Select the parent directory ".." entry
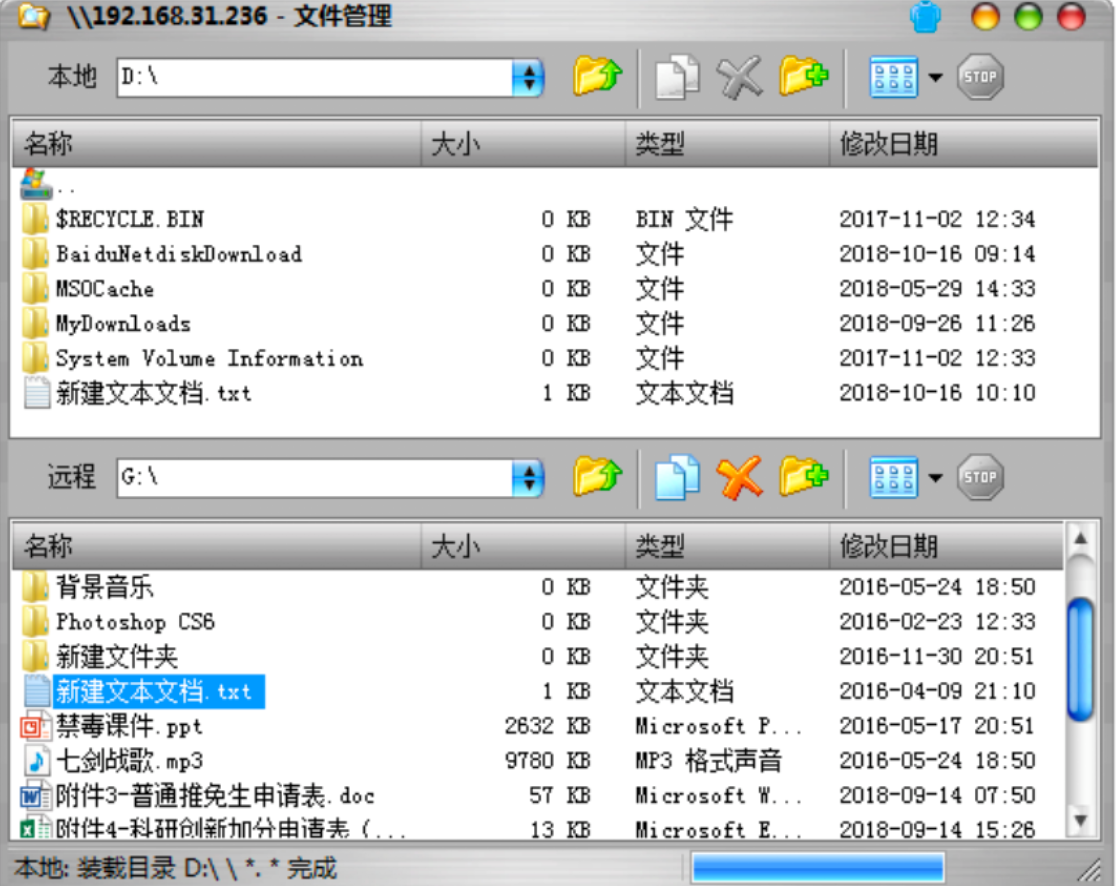This screenshot has width=1116, height=886. pyautogui.click(x=48, y=185)
